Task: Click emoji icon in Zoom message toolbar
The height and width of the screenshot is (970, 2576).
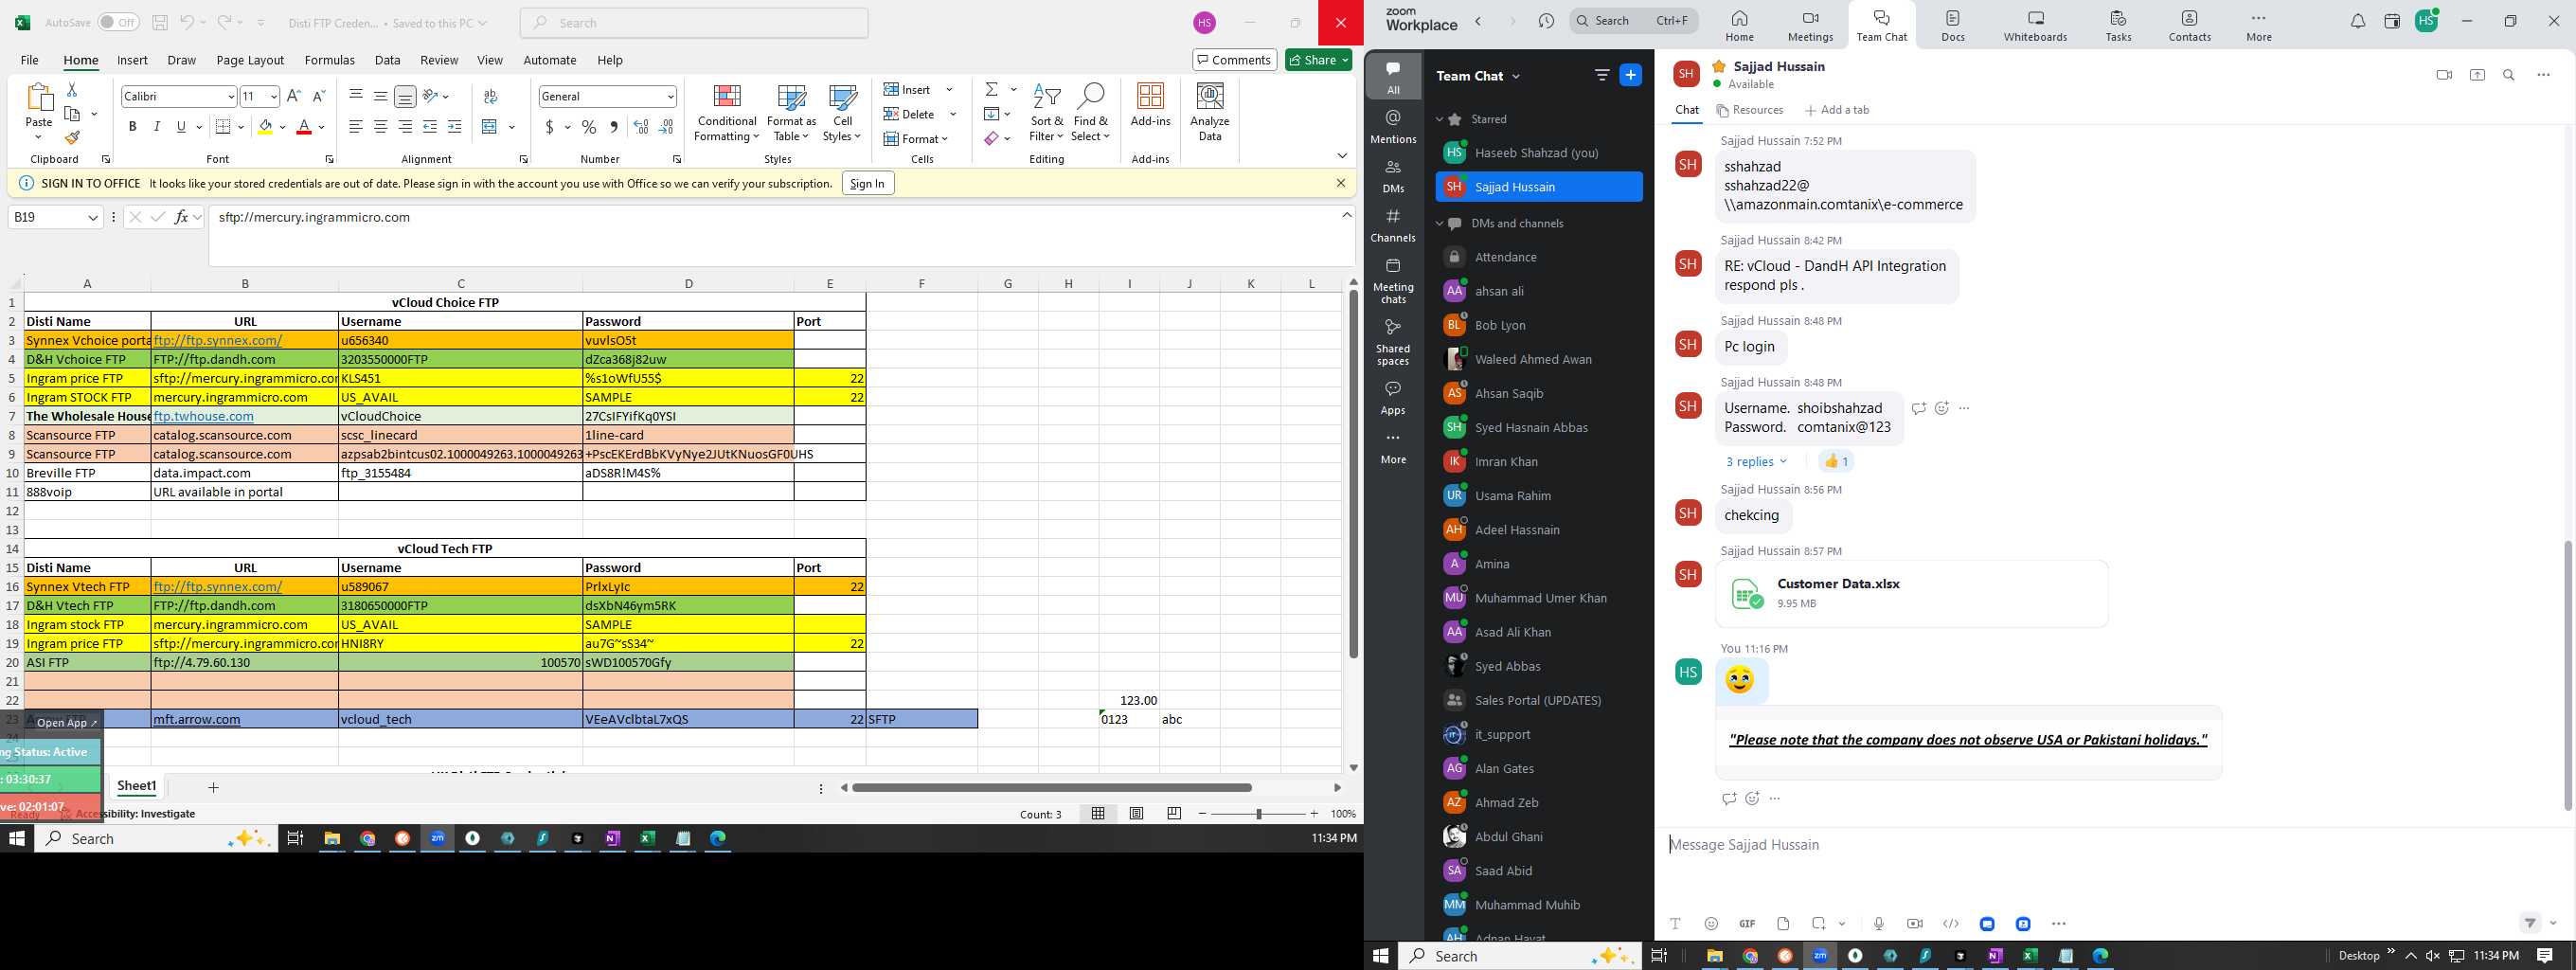Action: pos(1711,923)
